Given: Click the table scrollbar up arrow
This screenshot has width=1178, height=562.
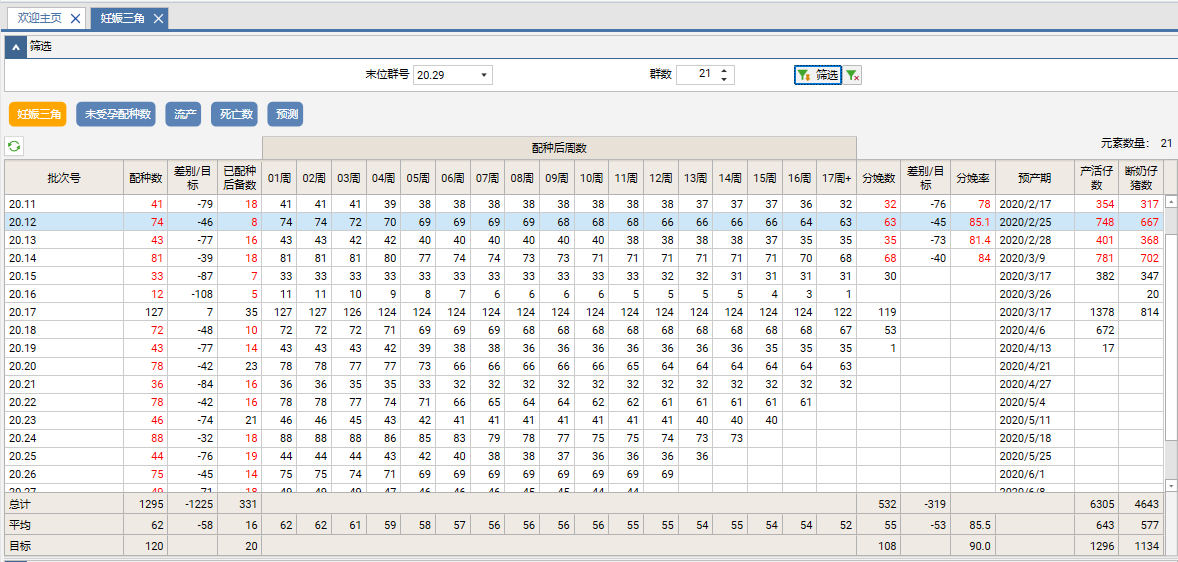Looking at the screenshot, I should pyautogui.click(x=1171, y=201).
